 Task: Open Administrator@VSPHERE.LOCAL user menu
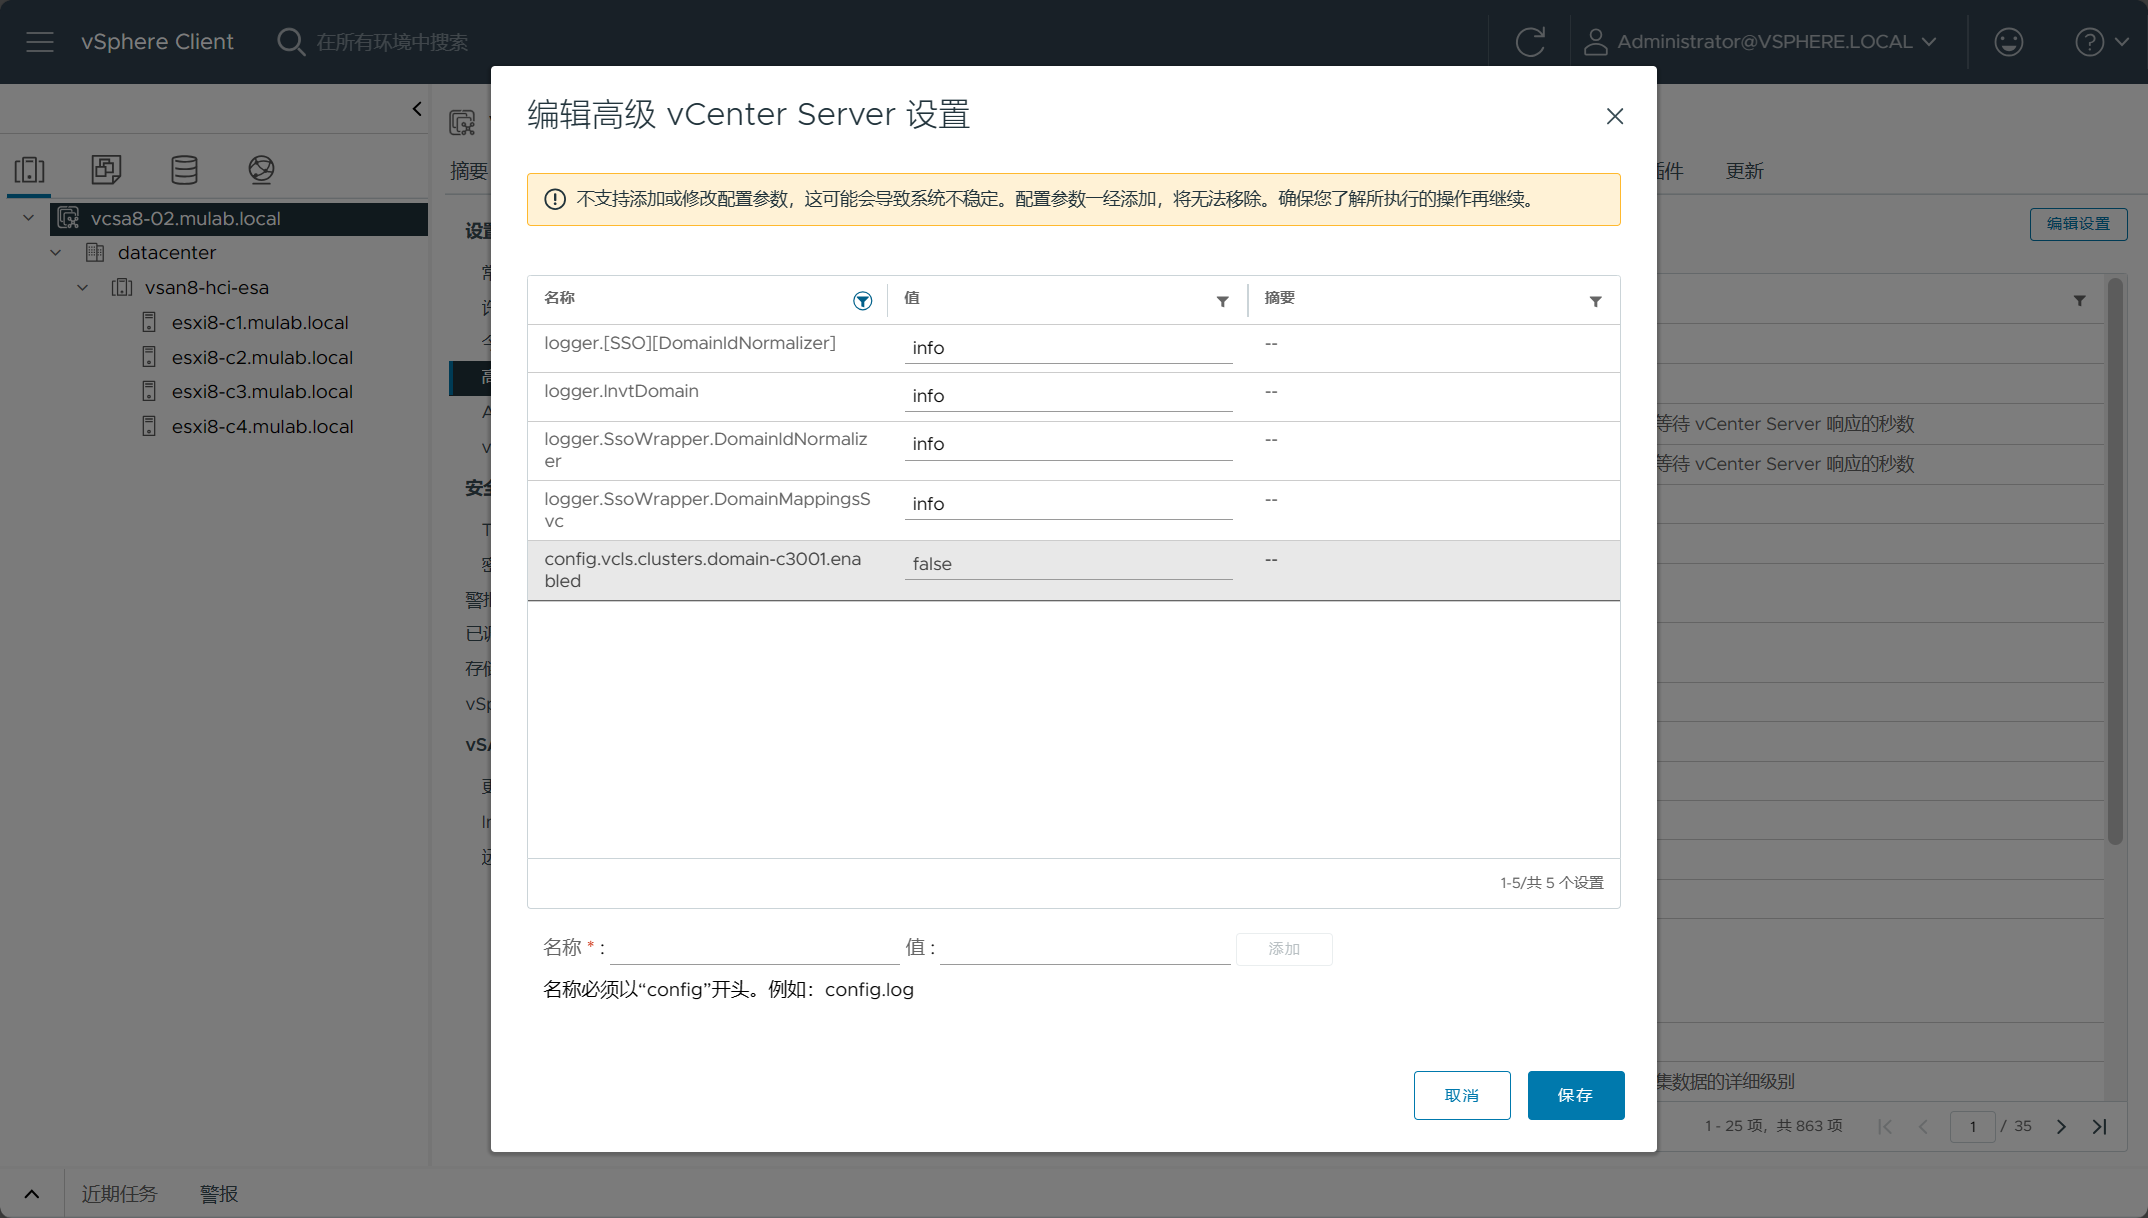click(x=1760, y=42)
